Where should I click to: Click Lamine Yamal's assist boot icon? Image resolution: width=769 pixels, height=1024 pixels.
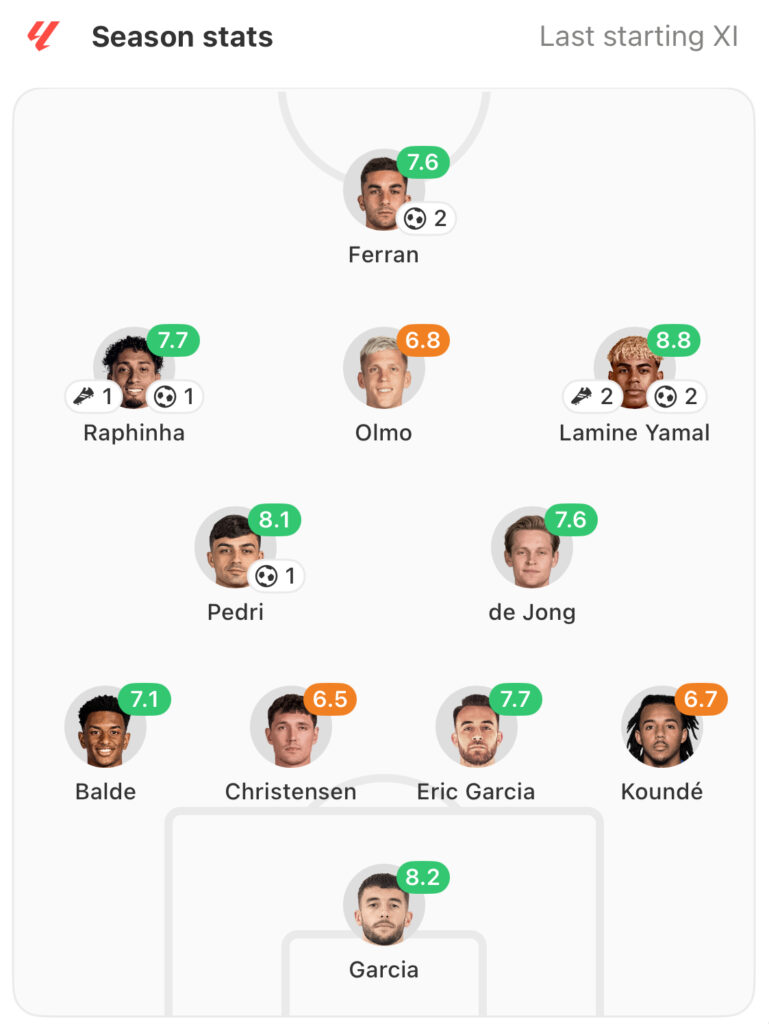582,396
